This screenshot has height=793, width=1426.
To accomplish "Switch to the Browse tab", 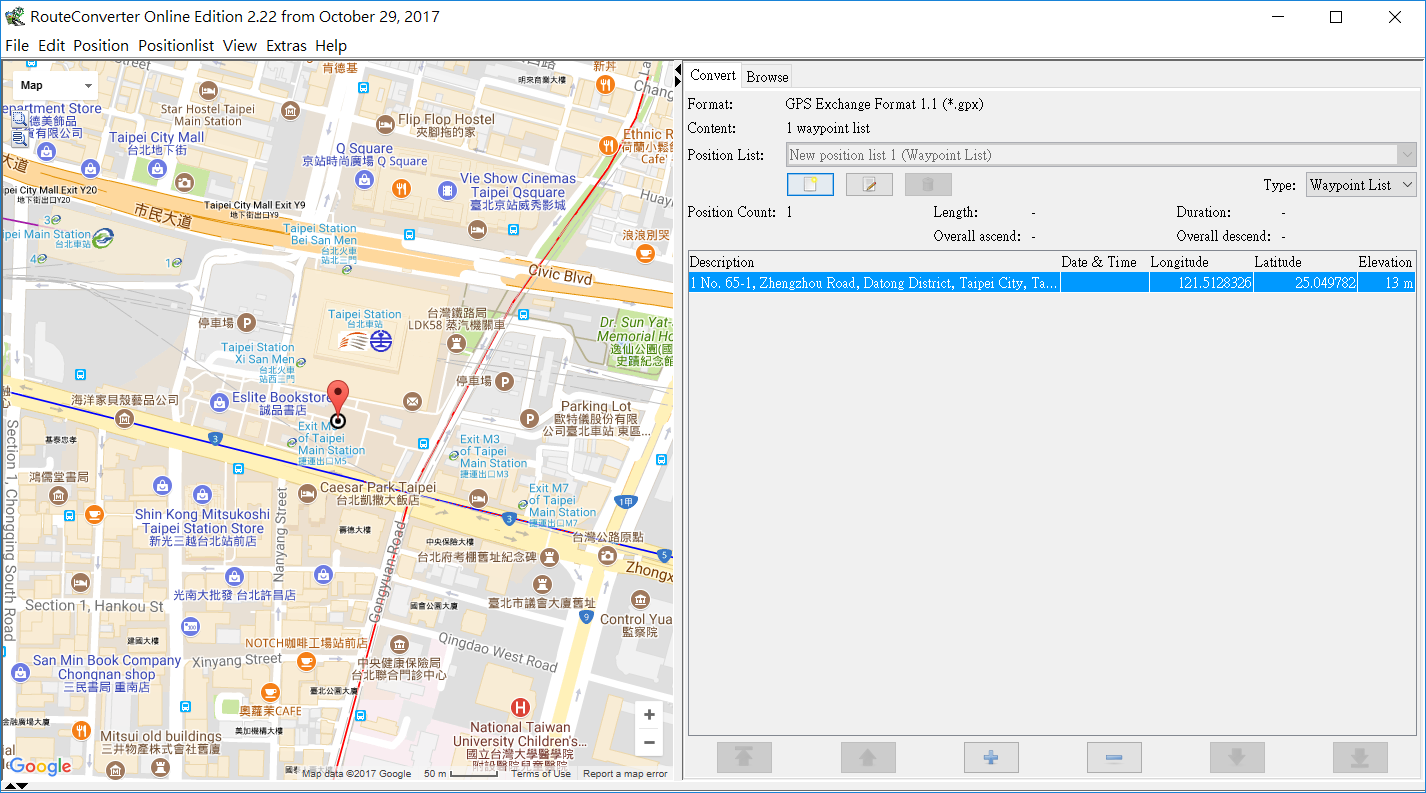I will point(767,77).
